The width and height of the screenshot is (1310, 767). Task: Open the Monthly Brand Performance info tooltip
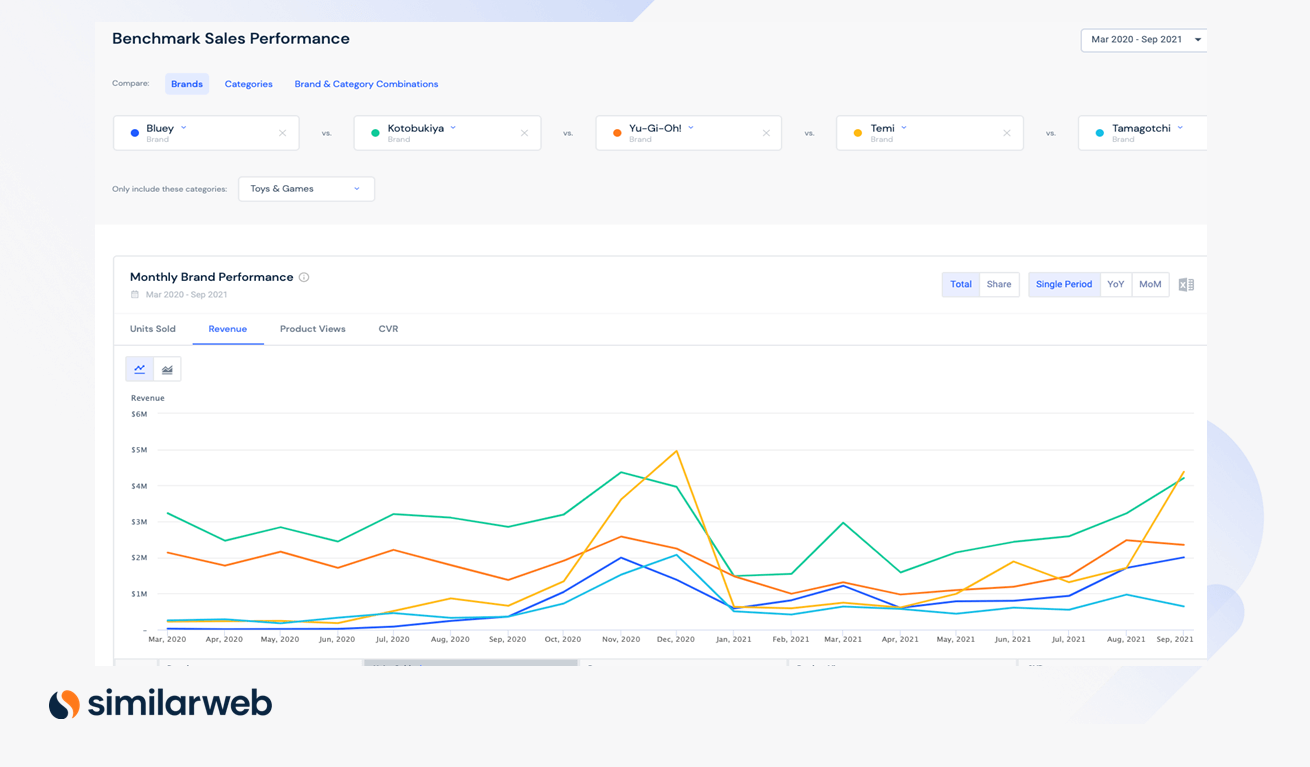[303, 277]
